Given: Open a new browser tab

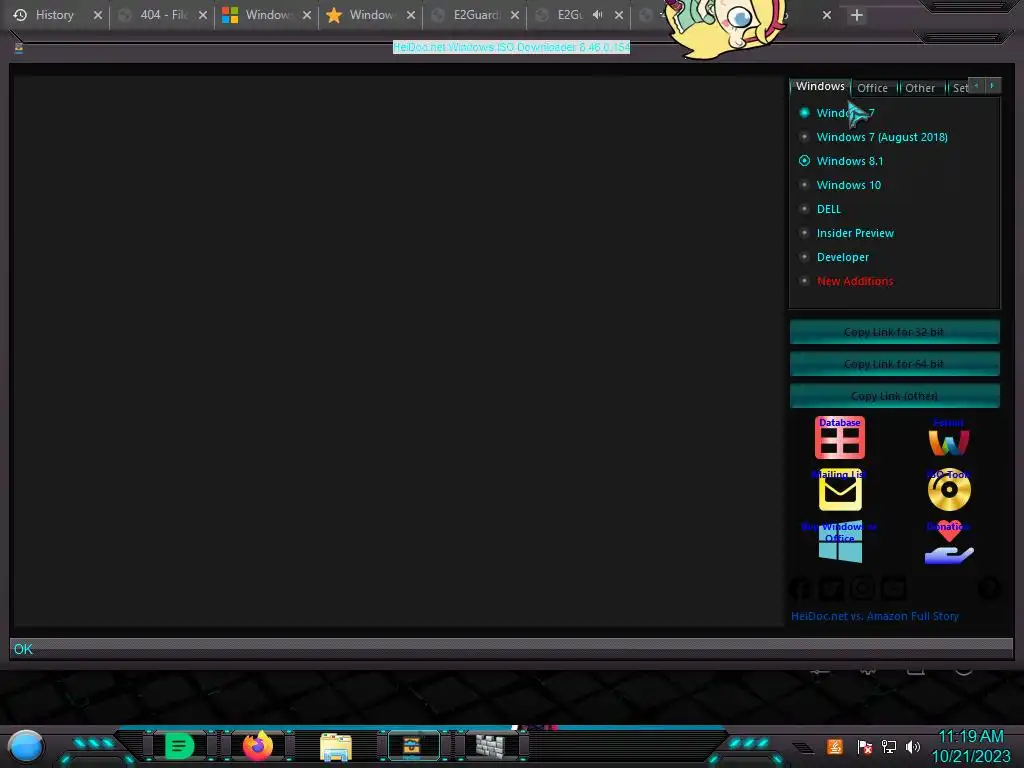Looking at the screenshot, I should [x=857, y=15].
